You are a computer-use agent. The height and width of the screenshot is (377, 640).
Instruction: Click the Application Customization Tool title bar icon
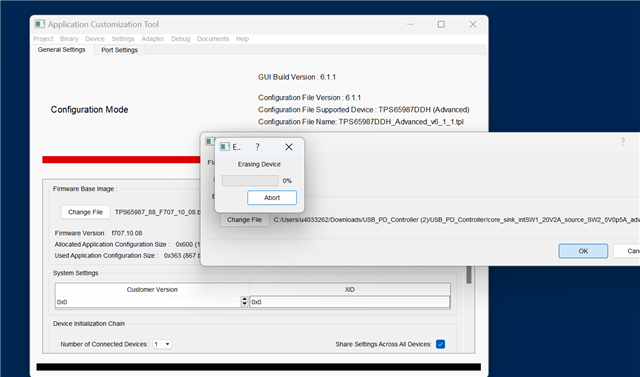[40, 24]
